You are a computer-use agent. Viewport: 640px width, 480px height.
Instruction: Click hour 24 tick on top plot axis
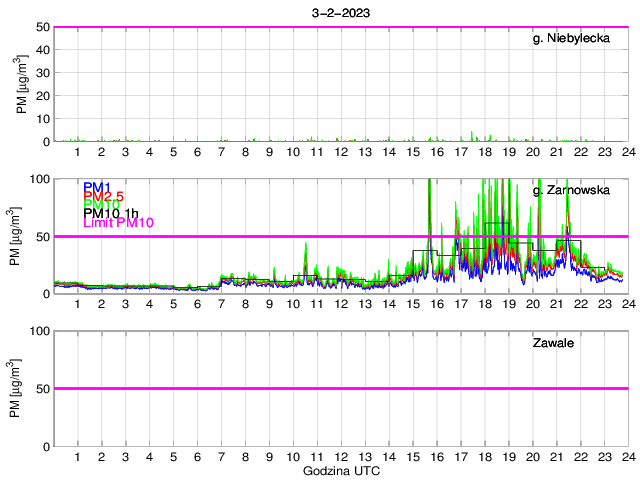pos(627,152)
